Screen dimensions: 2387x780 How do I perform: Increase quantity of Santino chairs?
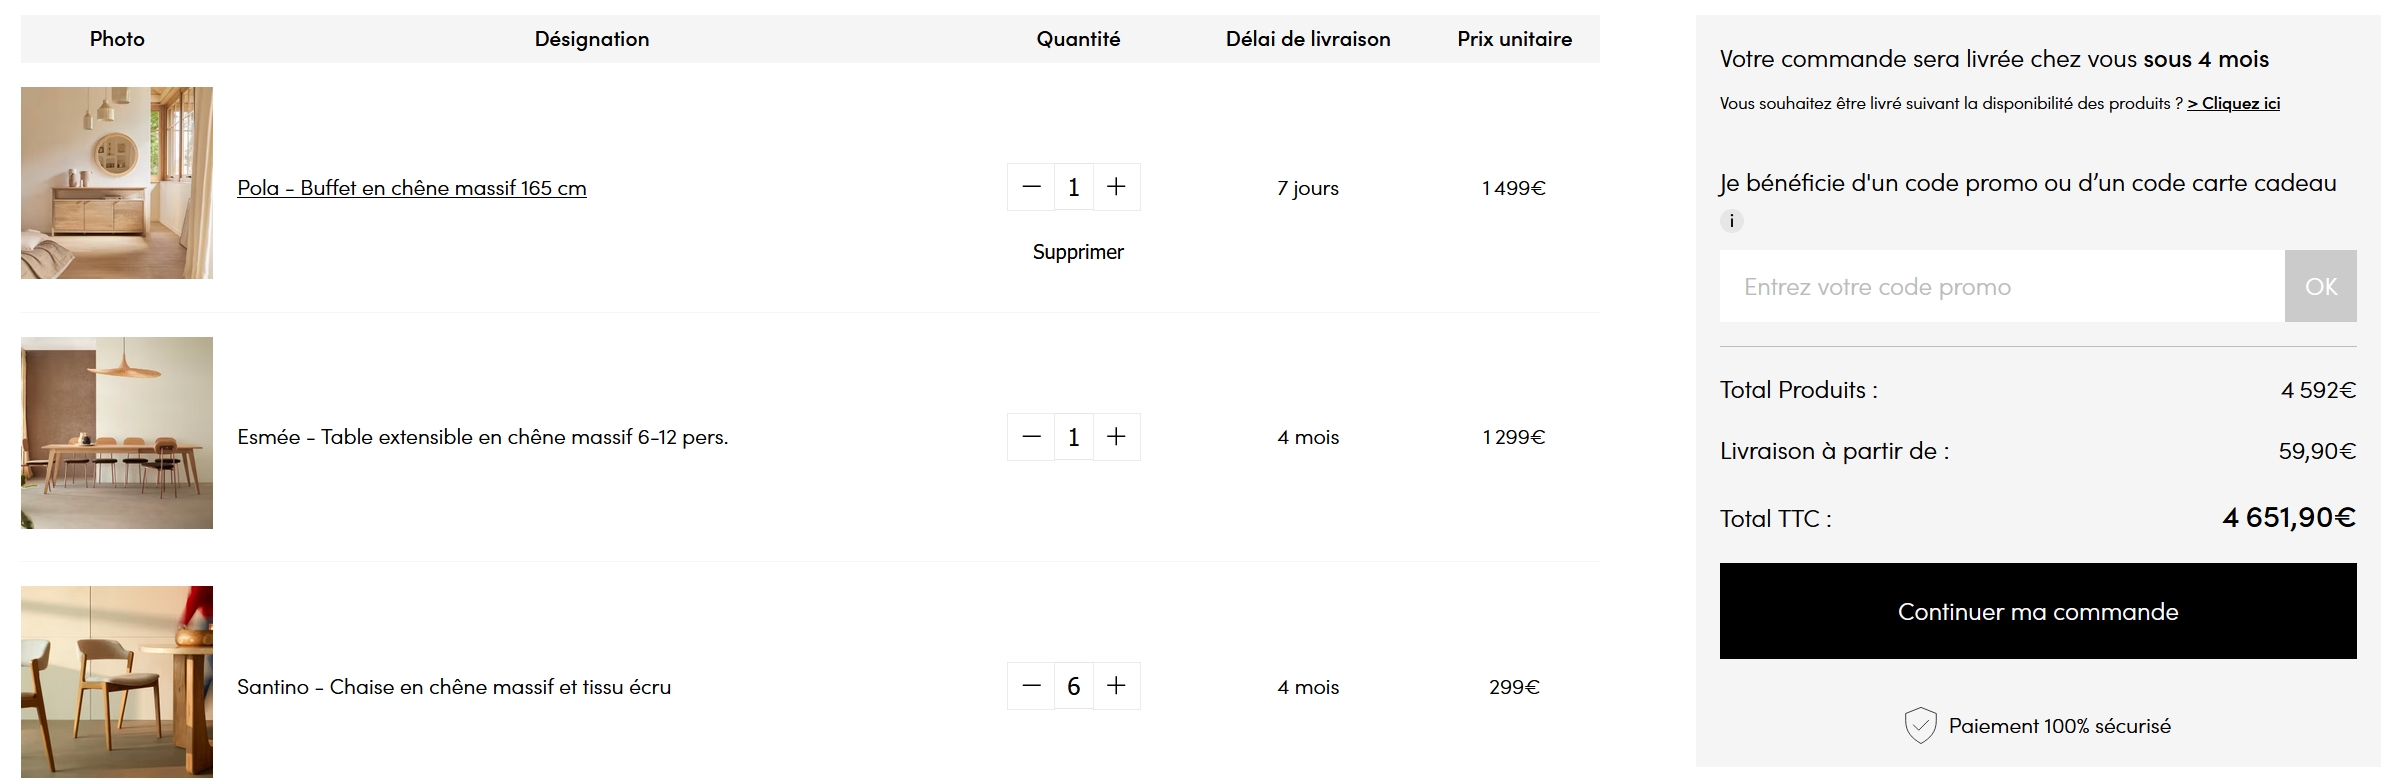click(x=1116, y=686)
